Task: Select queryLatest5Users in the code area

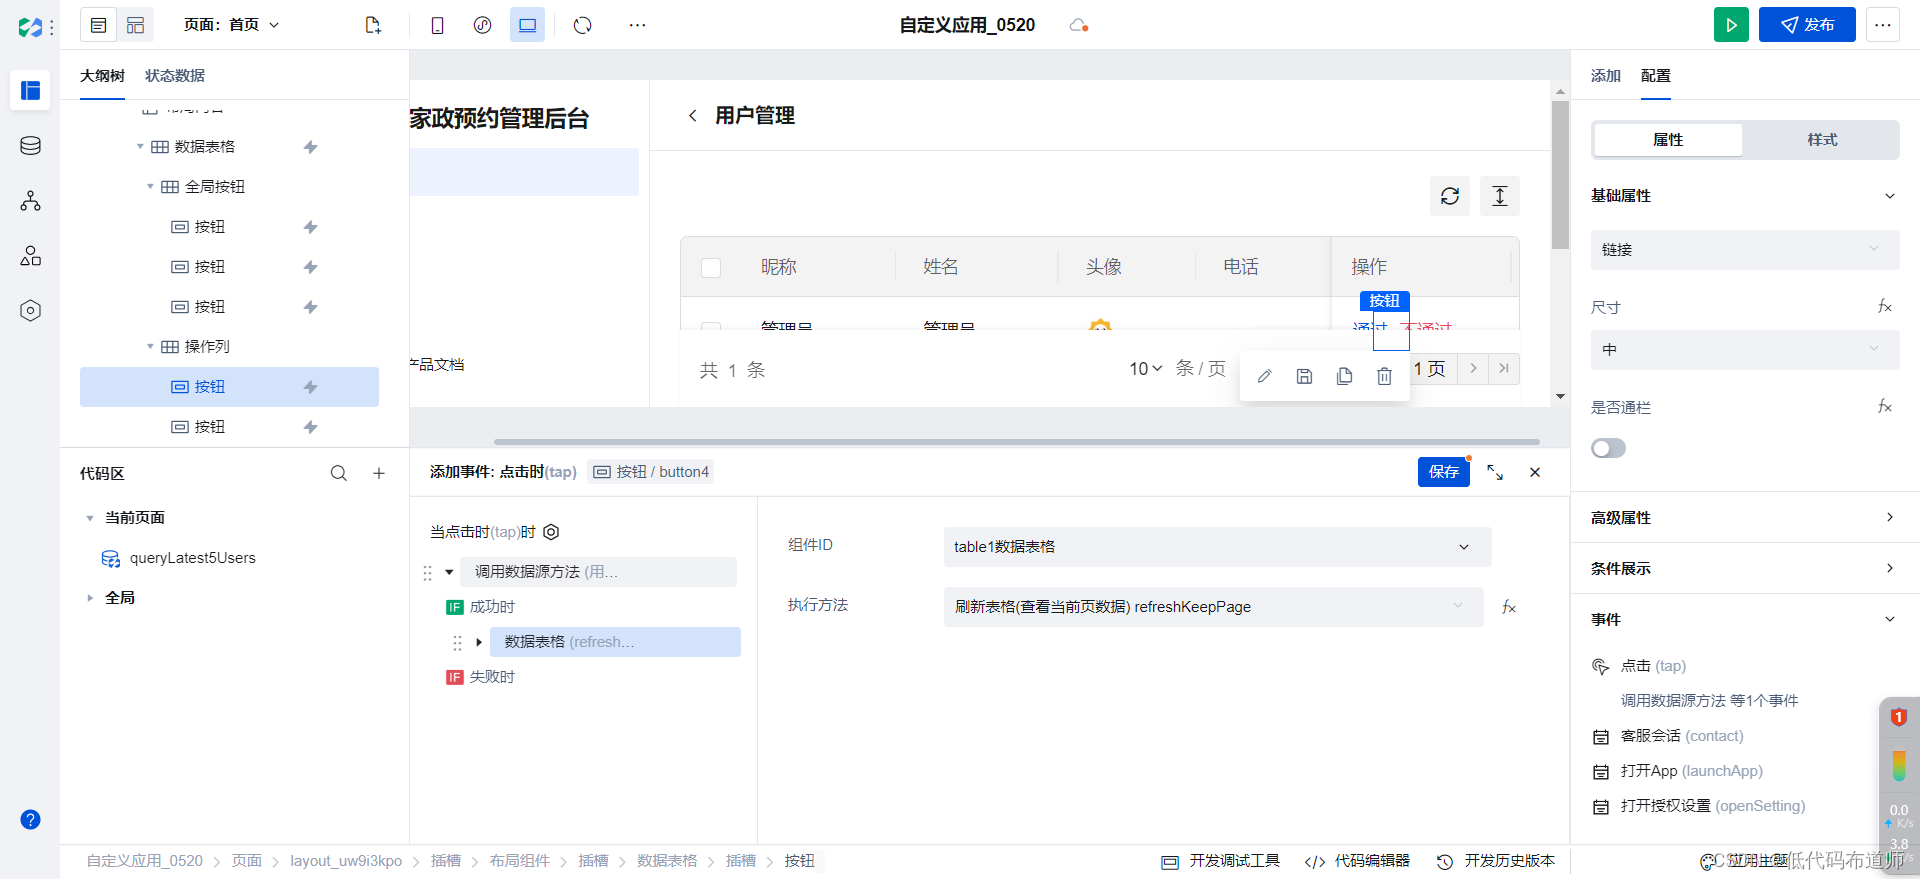Action: 192,558
